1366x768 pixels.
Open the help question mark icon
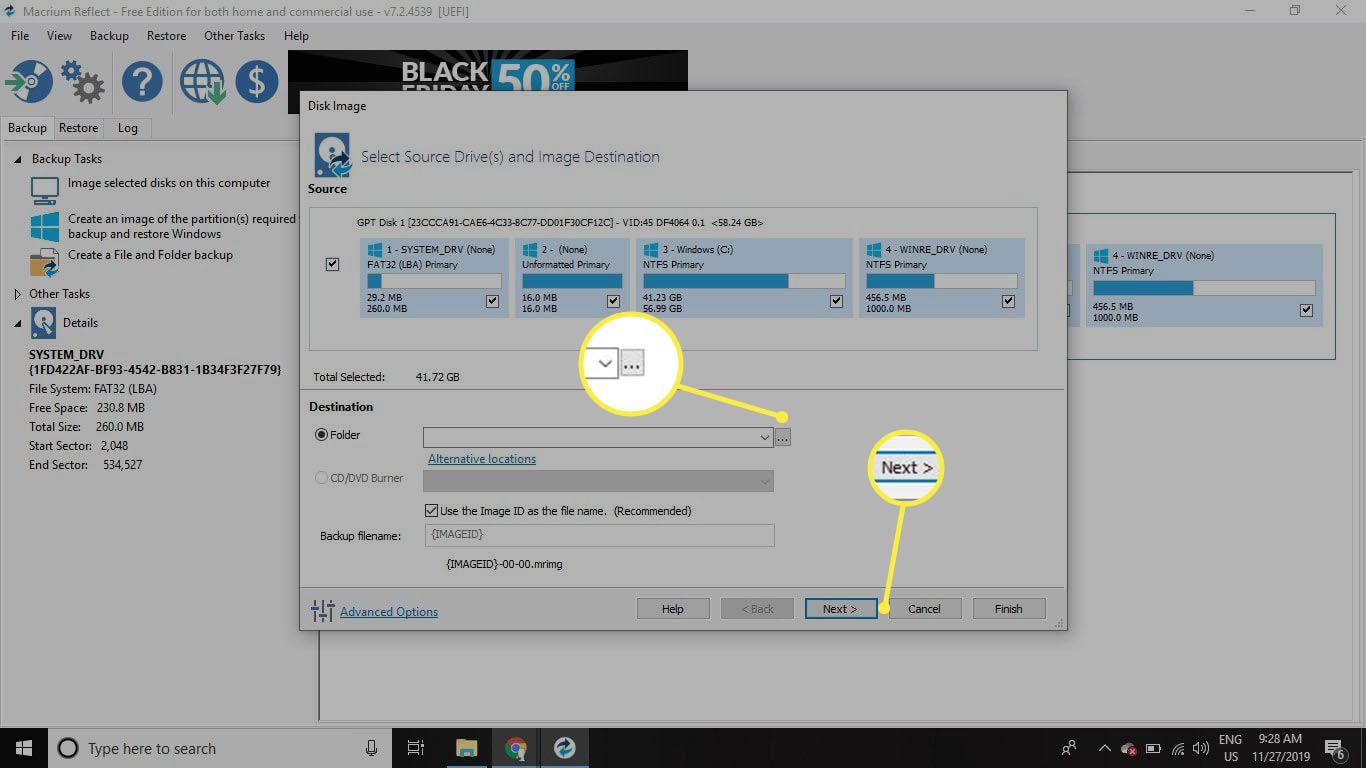click(x=142, y=81)
